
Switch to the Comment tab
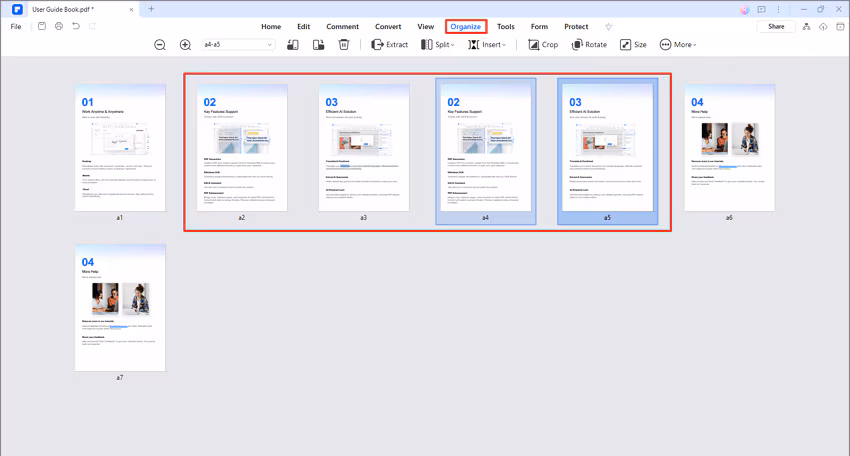coord(343,27)
